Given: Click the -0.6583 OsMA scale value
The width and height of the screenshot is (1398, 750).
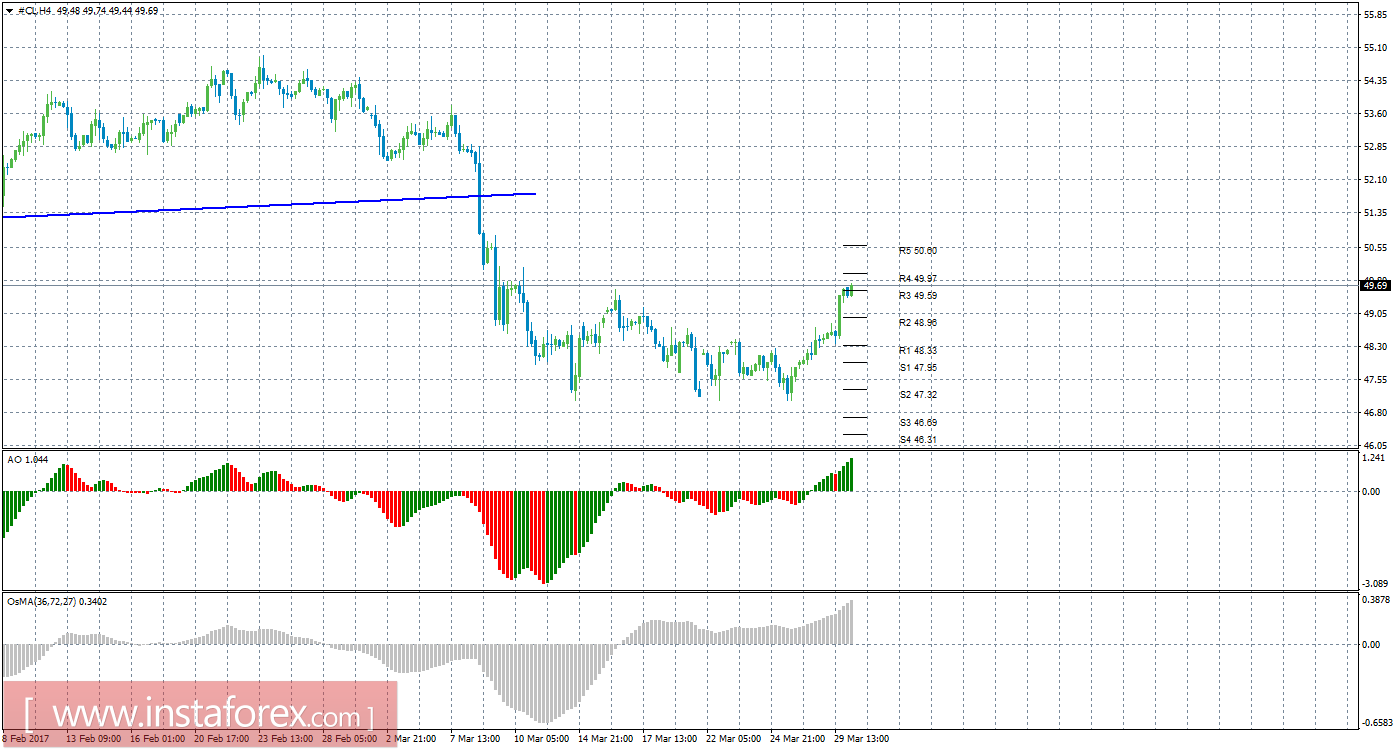Looking at the screenshot, I should click(1375, 722).
